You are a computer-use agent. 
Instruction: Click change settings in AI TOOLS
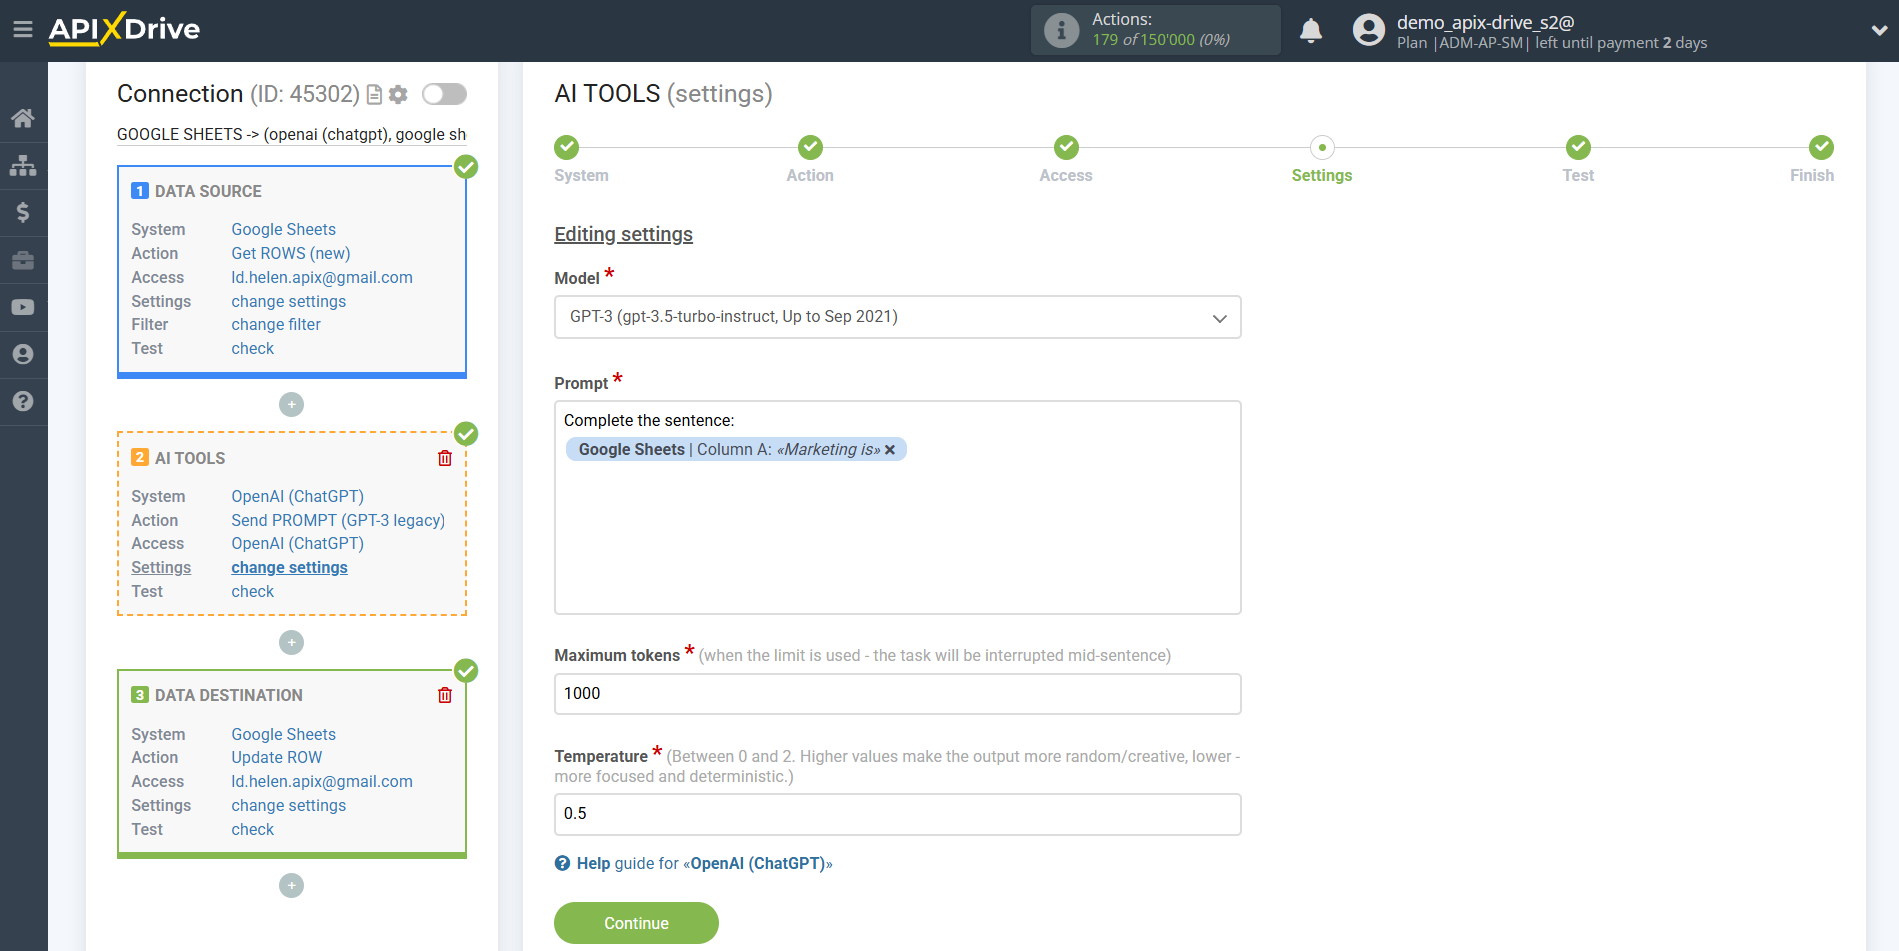click(x=290, y=567)
